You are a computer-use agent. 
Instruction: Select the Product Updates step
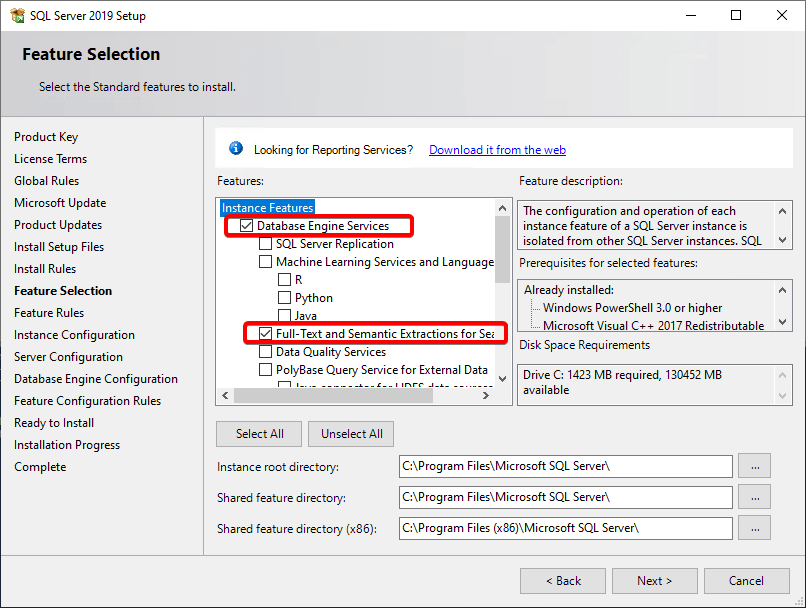(x=58, y=225)
